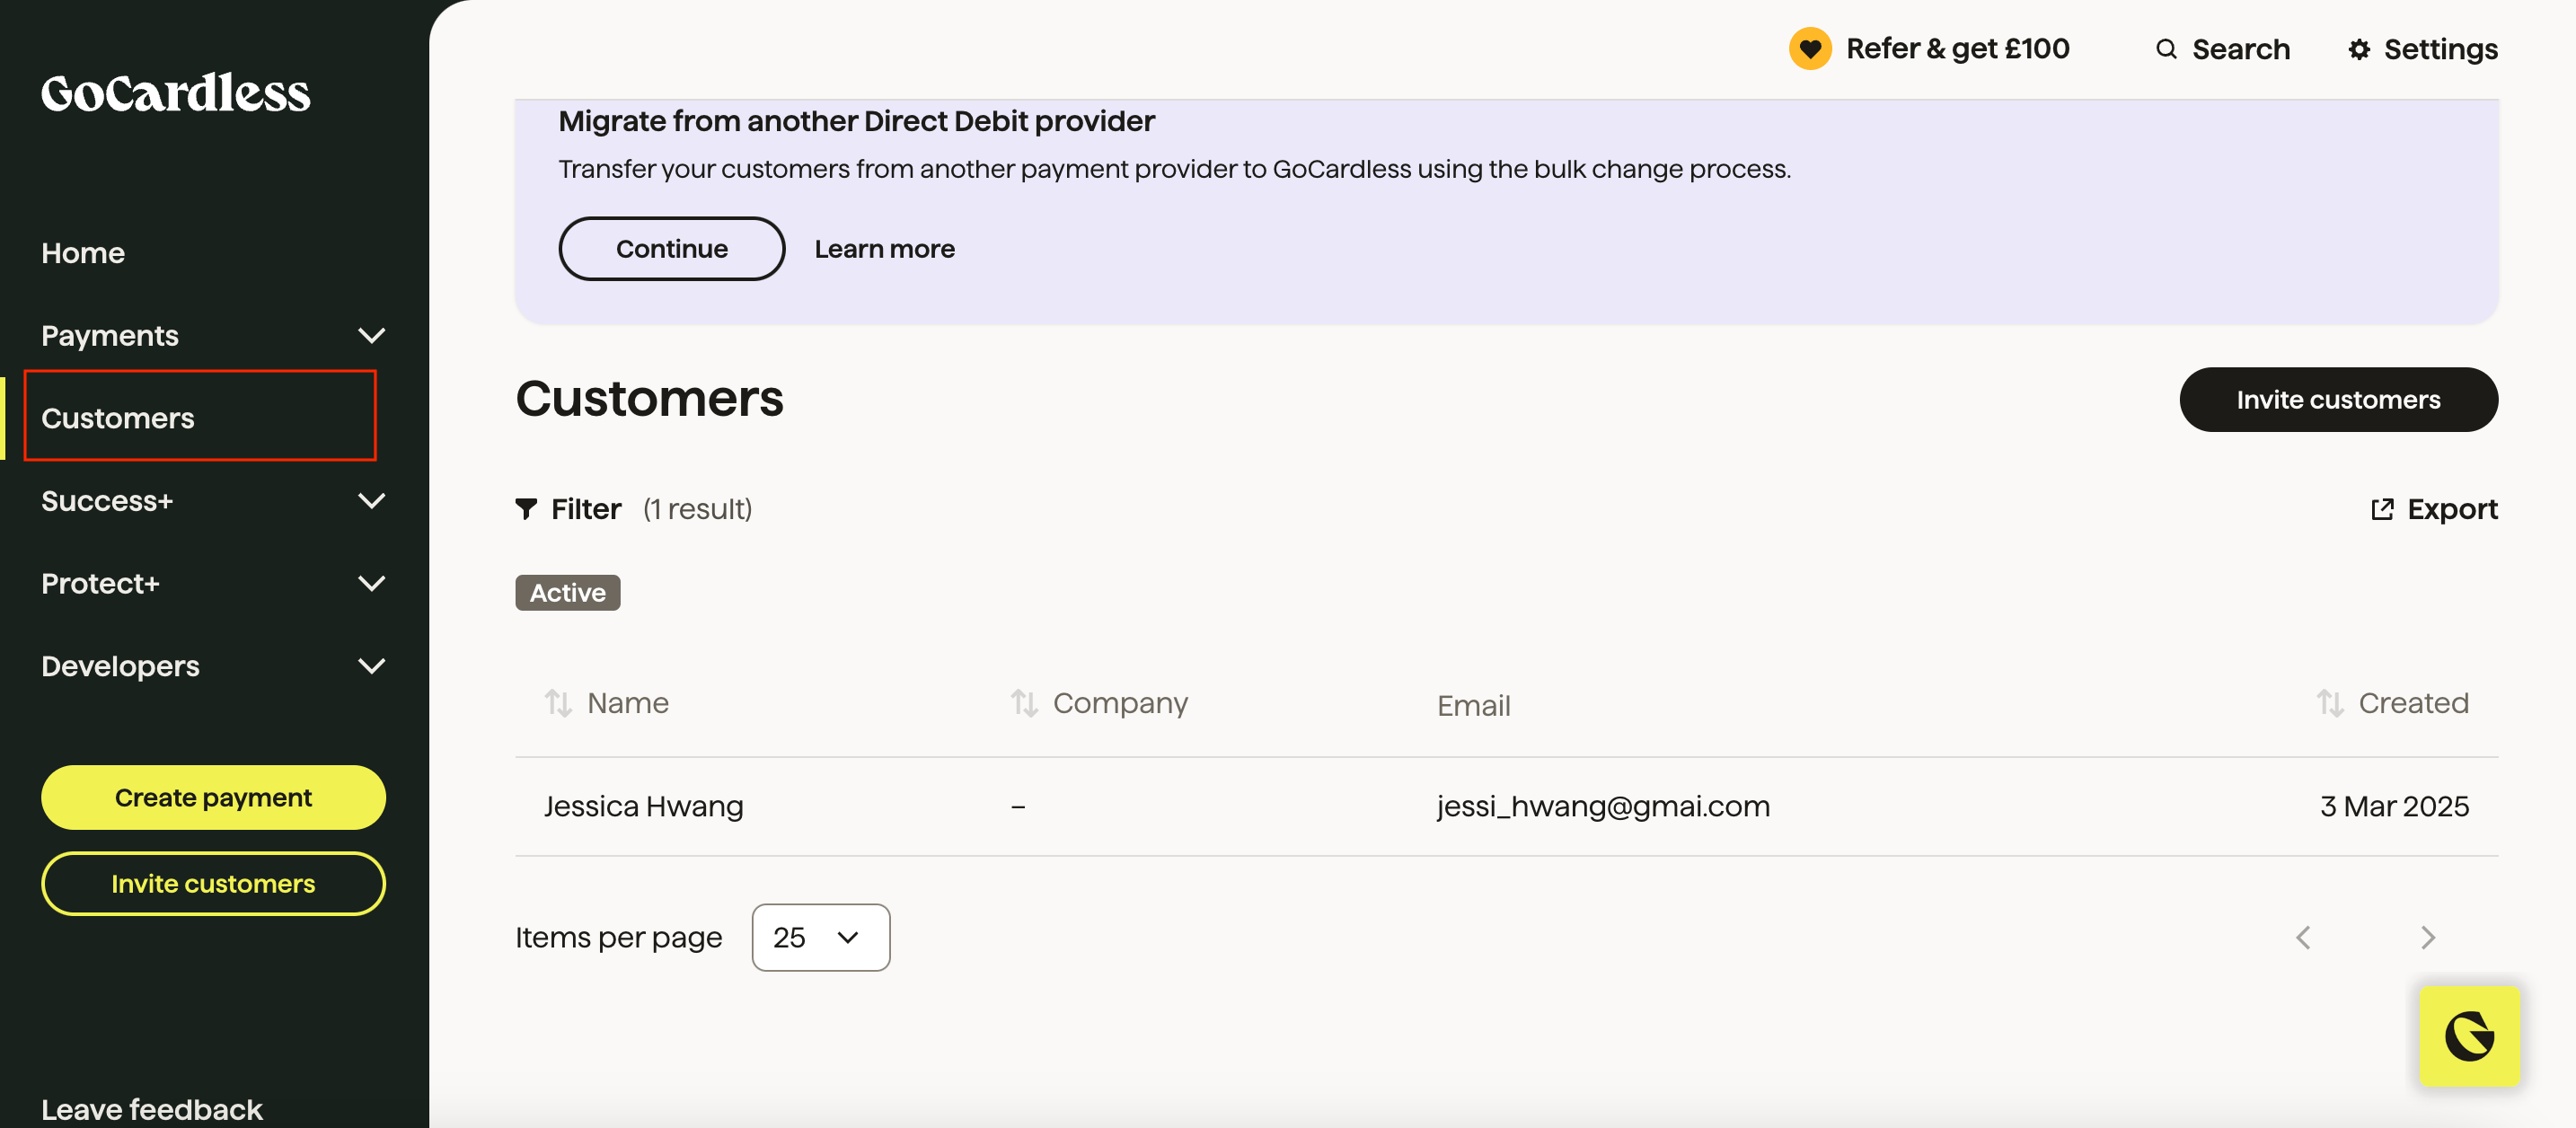
Task: Expand the Success+ menu chevron
Action: (x=371, y=501)
